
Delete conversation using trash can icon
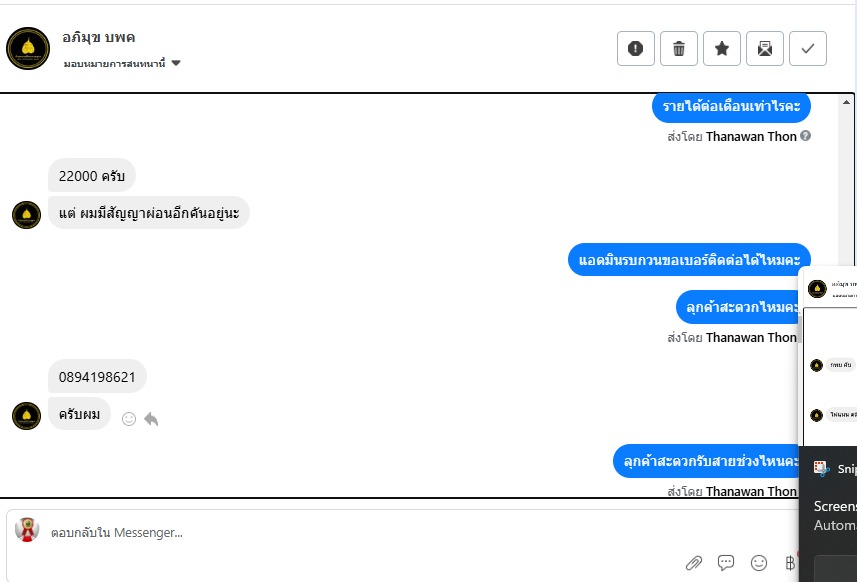point(679,49)
